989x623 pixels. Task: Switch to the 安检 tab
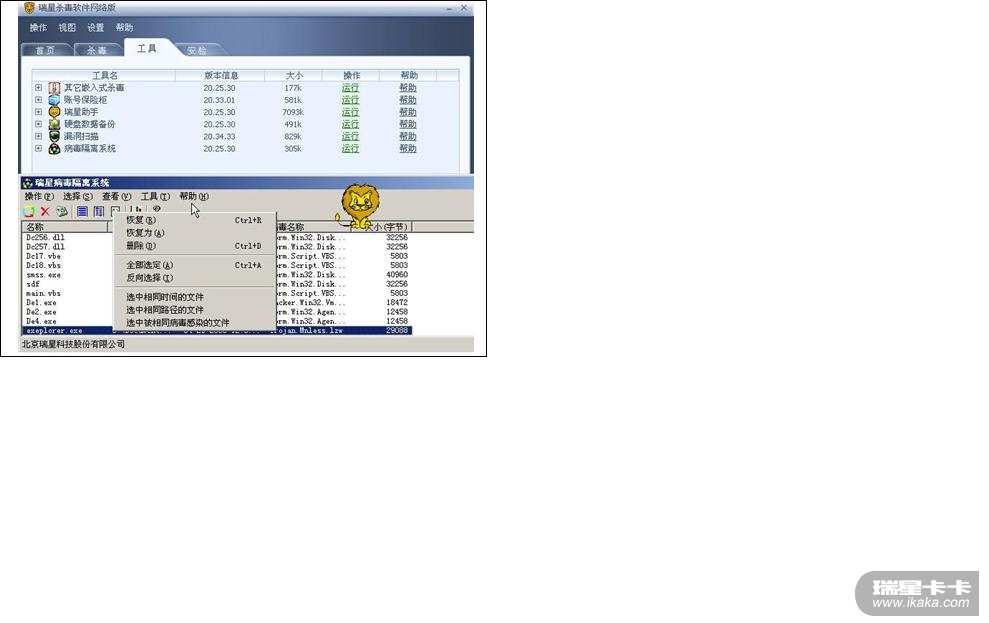pyautogui.click(x=197, y=50)
